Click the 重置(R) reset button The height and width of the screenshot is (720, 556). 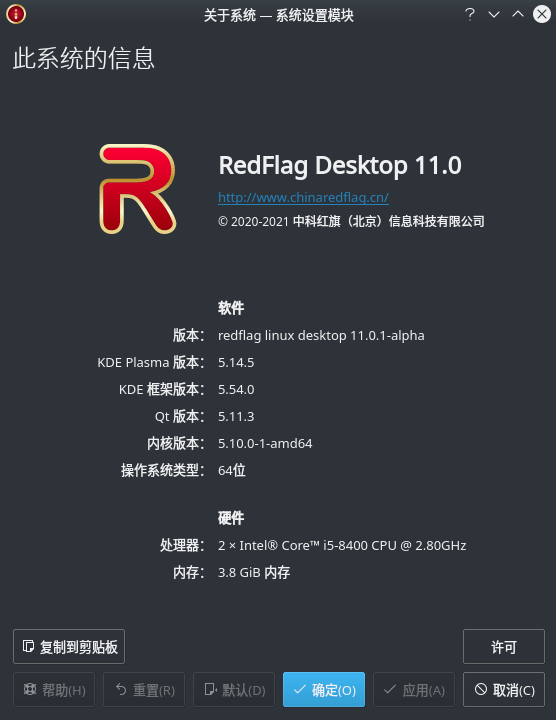(144, 690)
